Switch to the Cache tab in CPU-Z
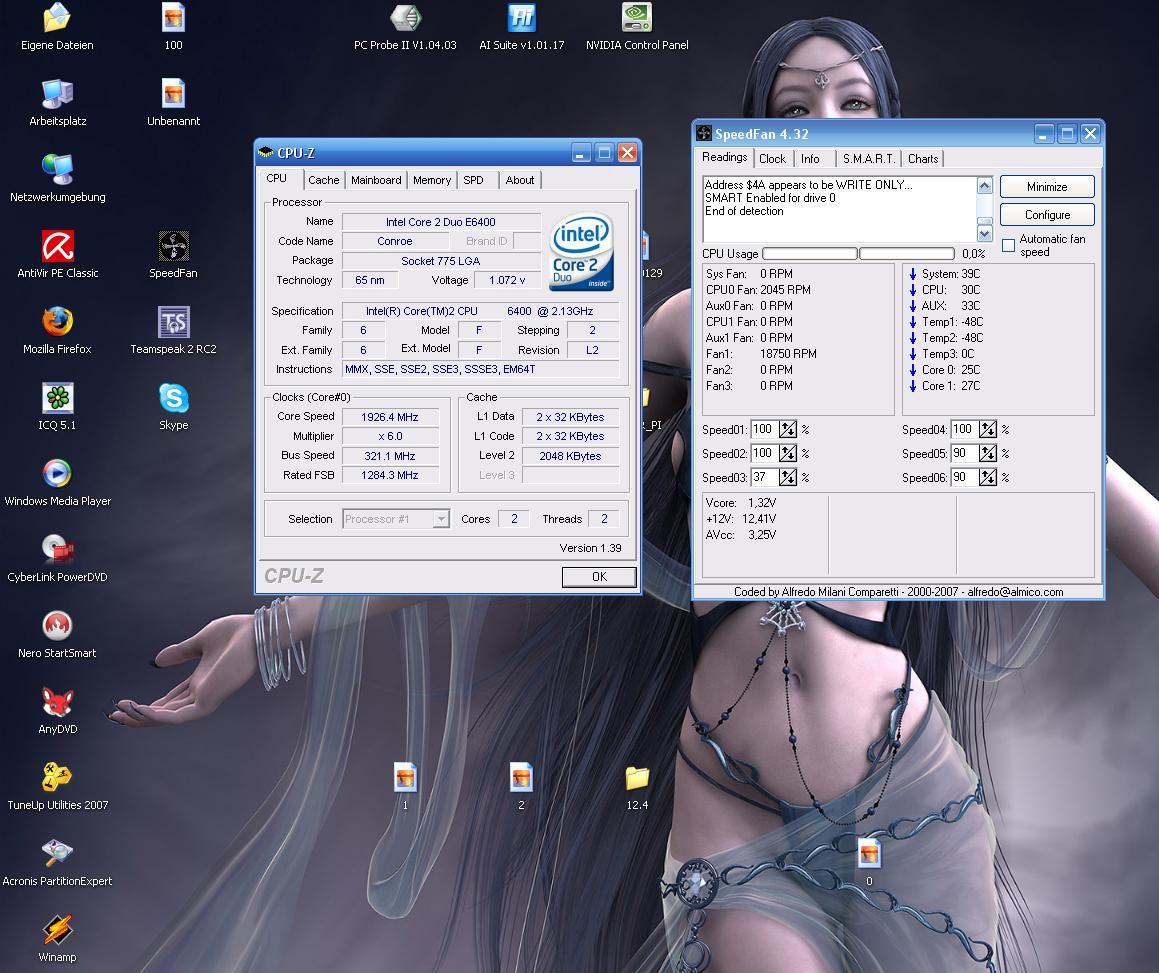Viewport: 1159px width, 973px height. (x=324, y=180)
